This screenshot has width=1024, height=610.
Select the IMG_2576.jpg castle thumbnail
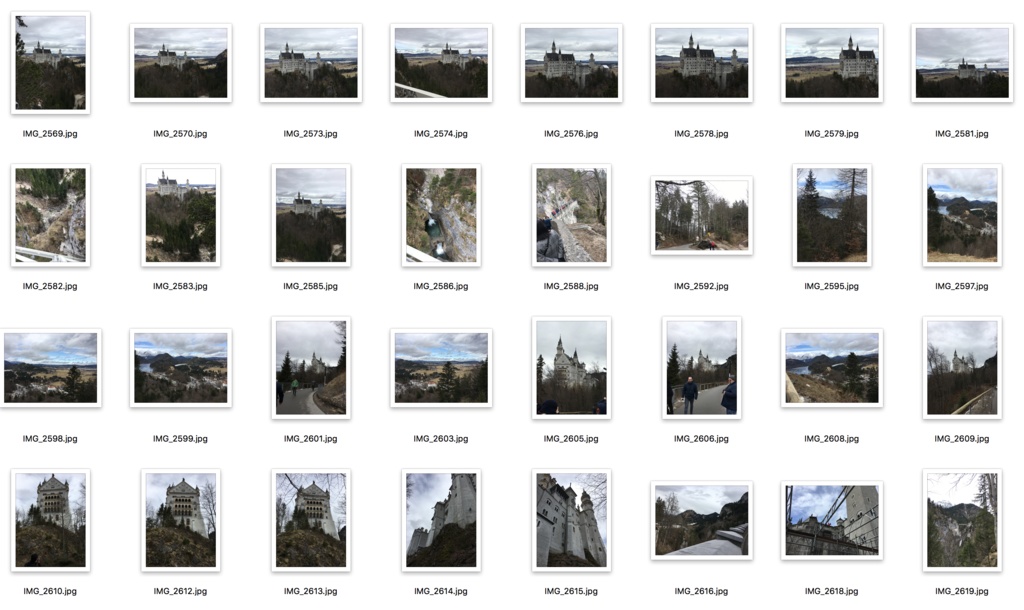click(x=571, y=63)
